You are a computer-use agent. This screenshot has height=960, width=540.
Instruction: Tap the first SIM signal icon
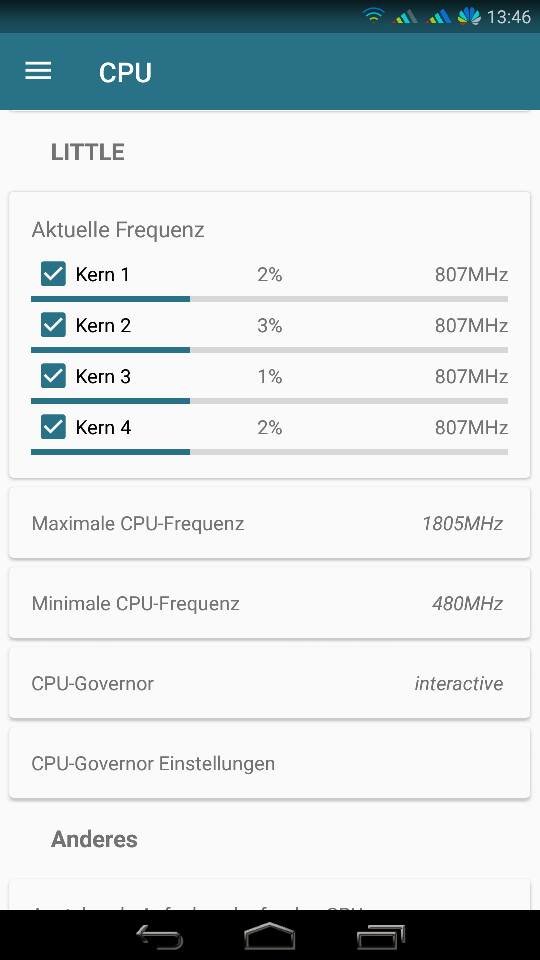(x=405, y=17)
